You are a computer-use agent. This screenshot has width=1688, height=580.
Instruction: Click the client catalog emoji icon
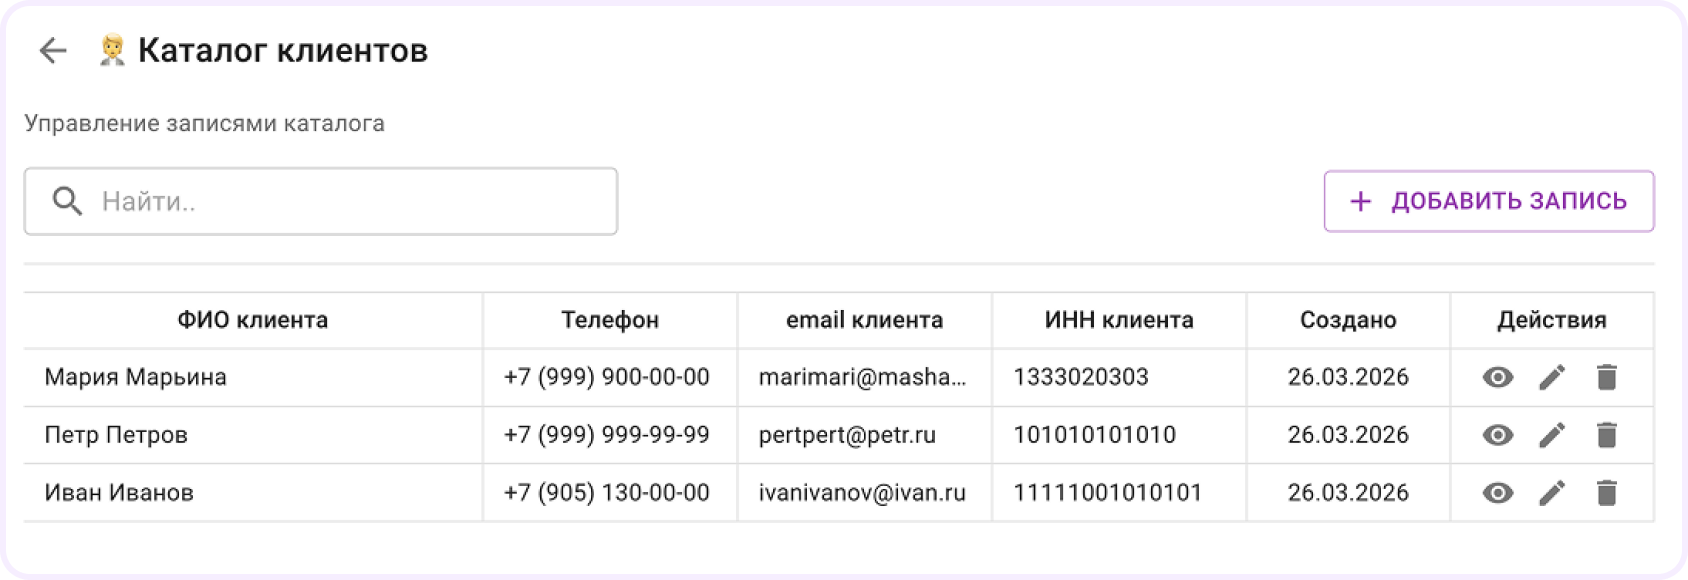pos(112,50)
